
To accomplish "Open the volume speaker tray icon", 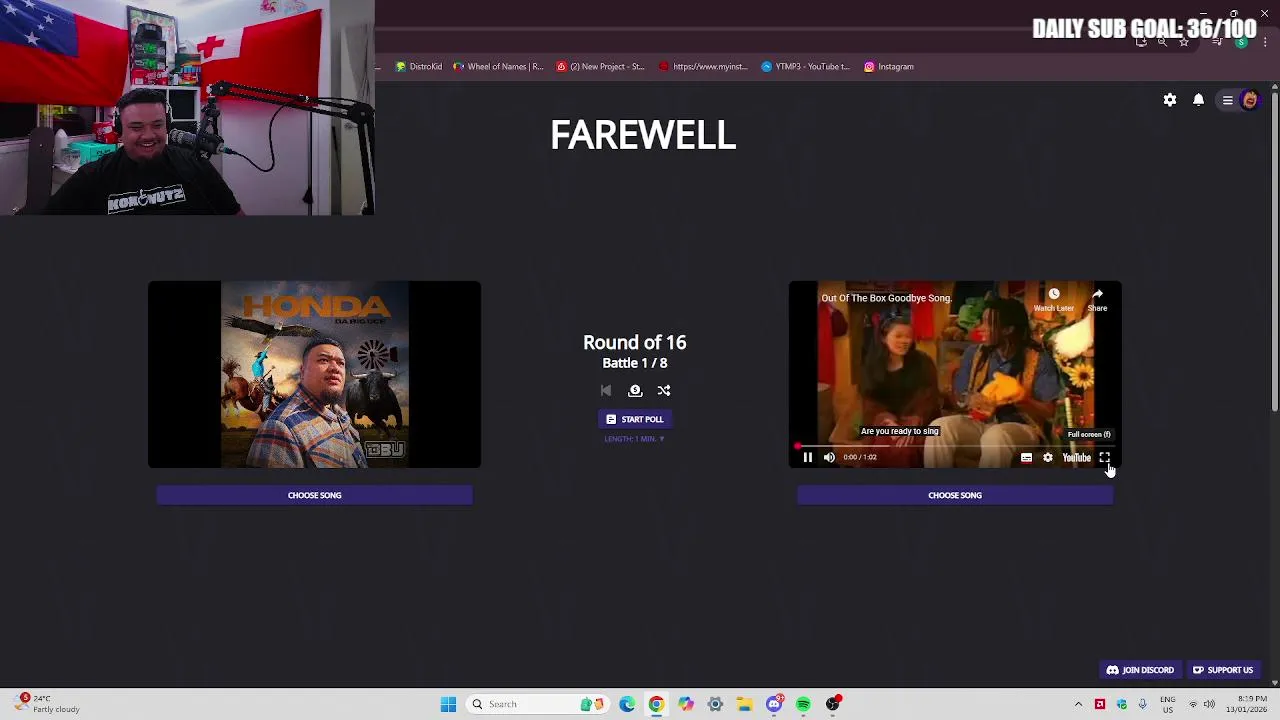I will click(x=1210, y=704).
